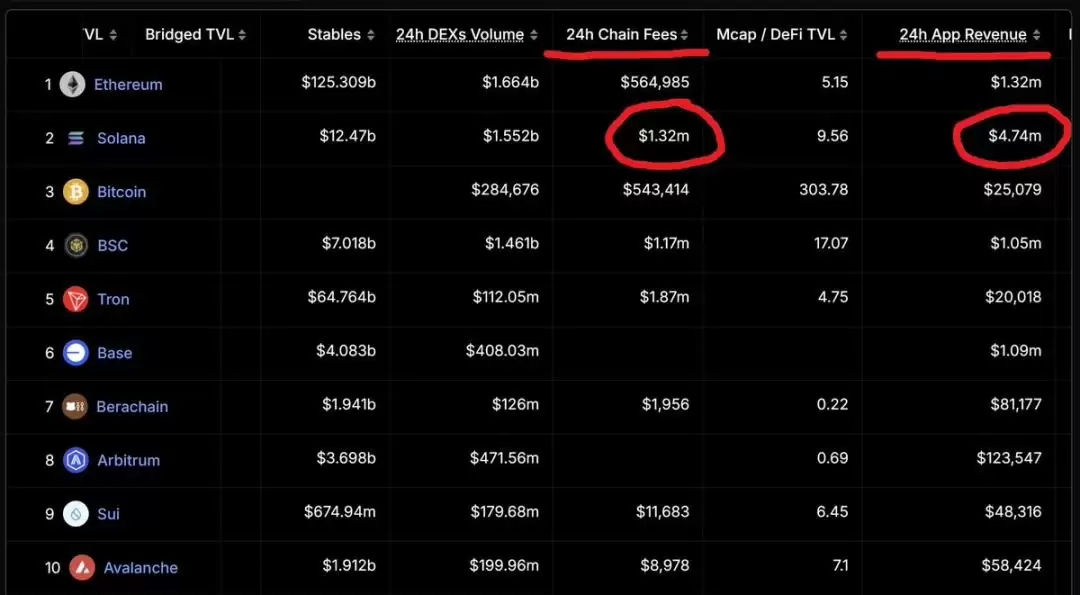
Task: Click the Arbitrum logo icon
Action: 76,460
